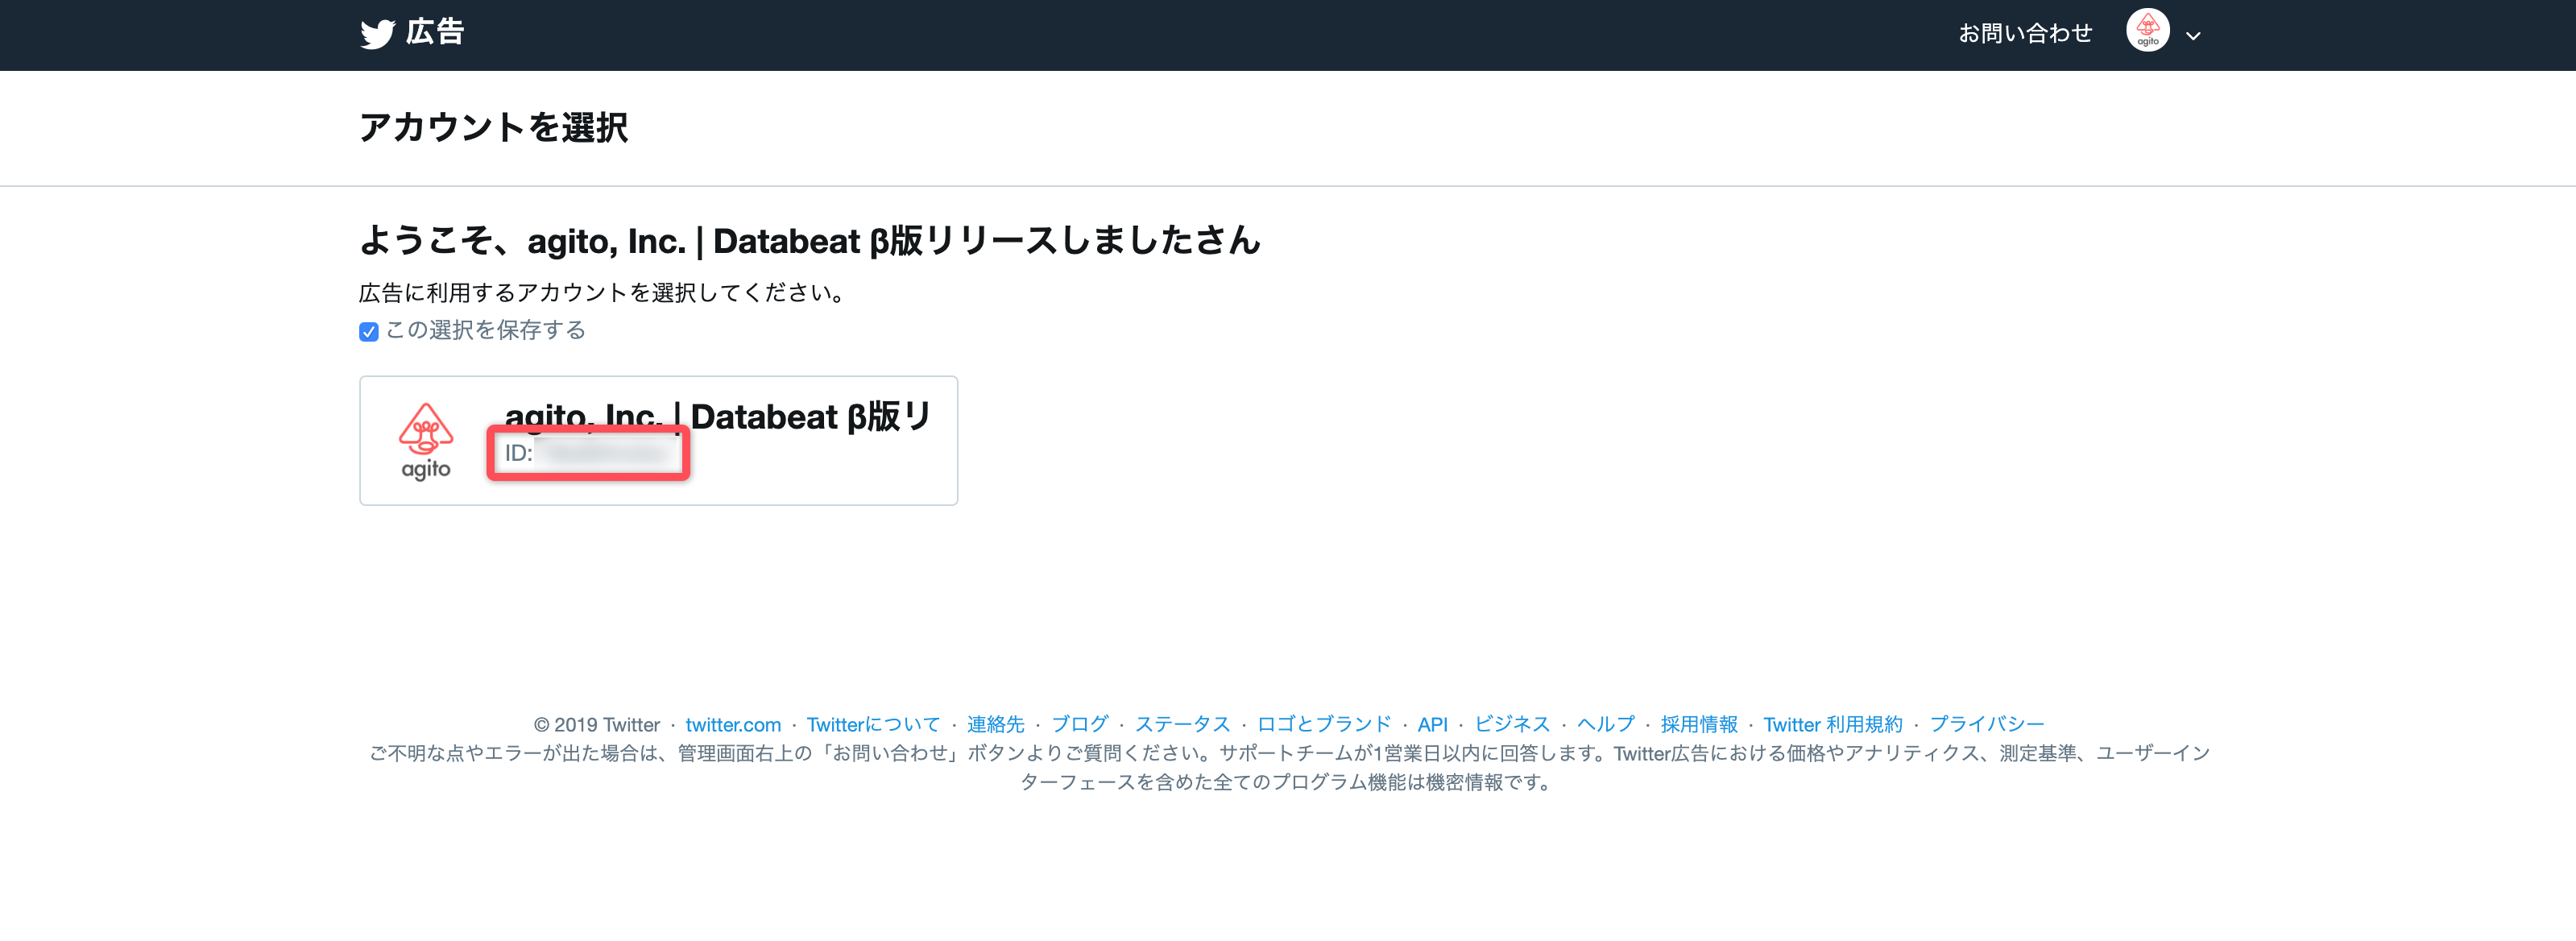Open the ビジネス footer link
Image resolution: width=2576 pixels, height=941 pixels.
[x=1512, y=724]
